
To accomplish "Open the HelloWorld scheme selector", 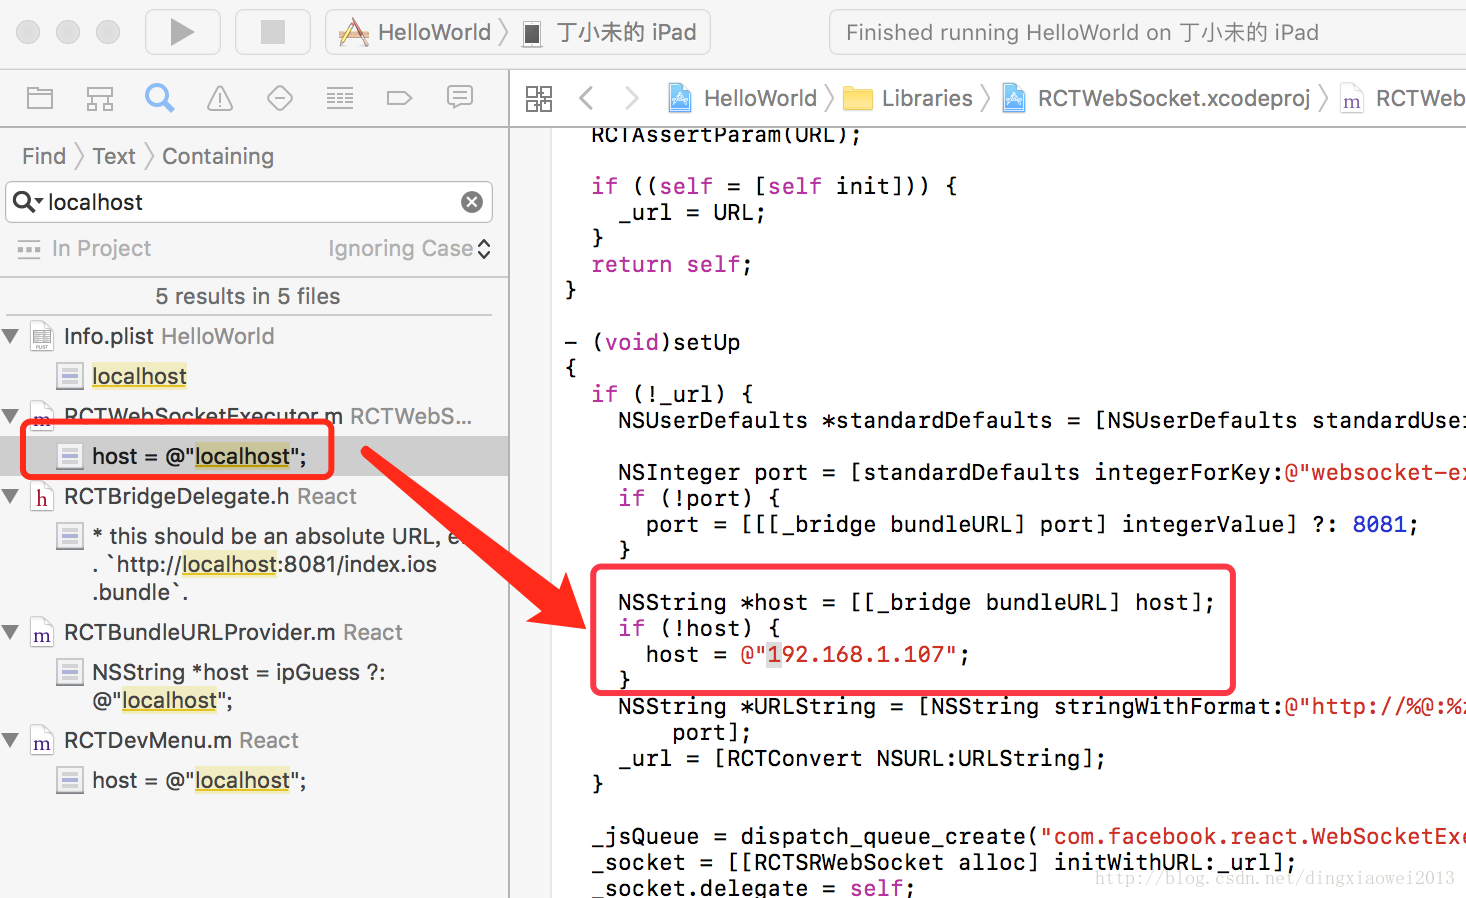I will click(x=416, y=32).
